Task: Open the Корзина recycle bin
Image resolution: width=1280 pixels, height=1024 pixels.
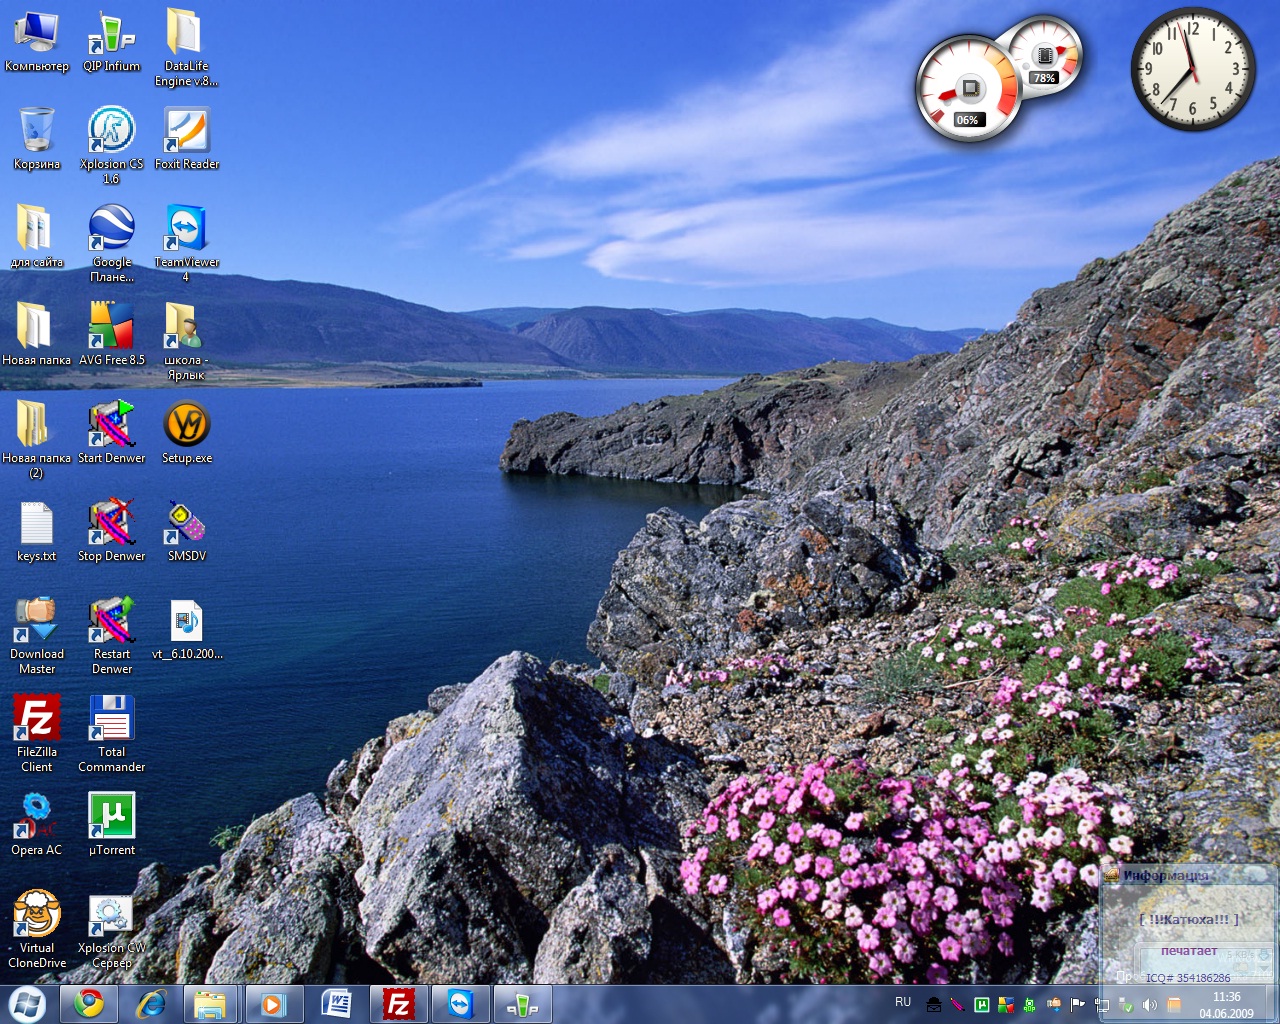Action: [37, 139]
